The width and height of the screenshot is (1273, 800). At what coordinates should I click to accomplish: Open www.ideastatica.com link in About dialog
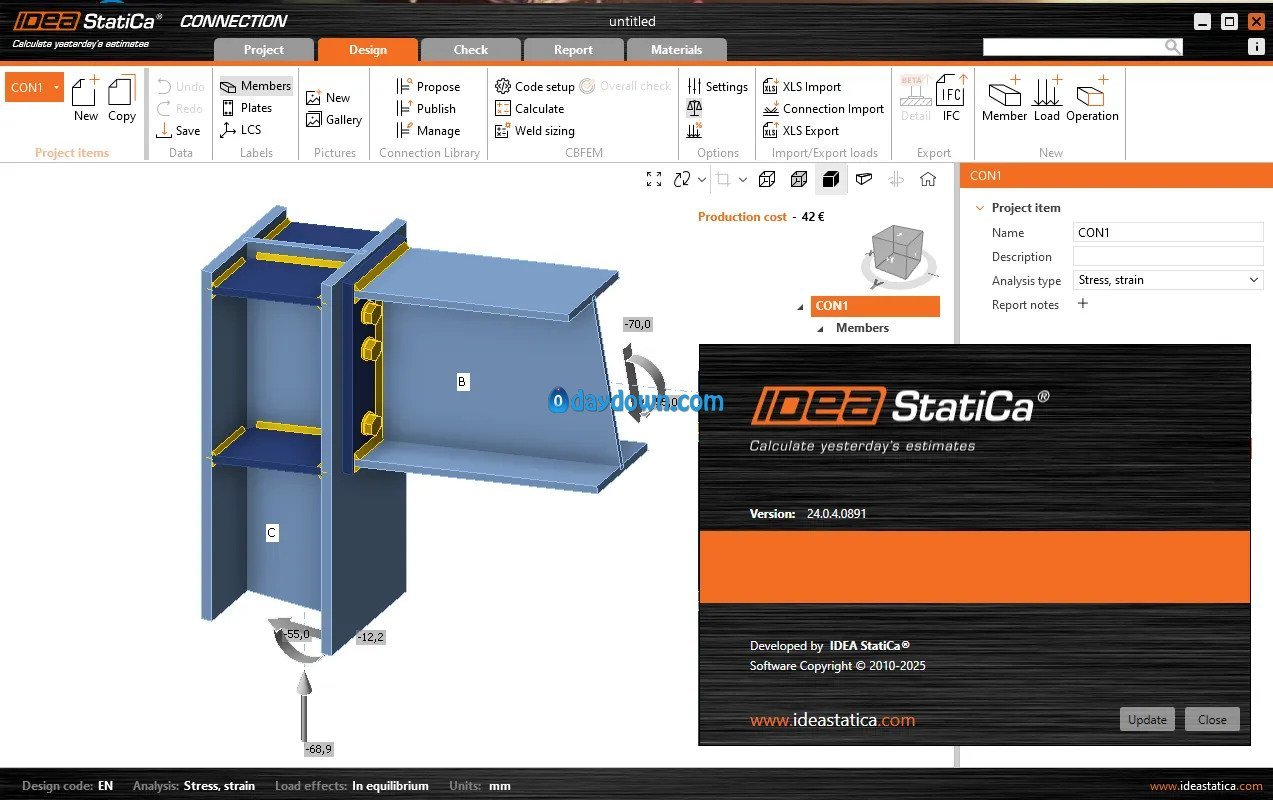(x=832, y=719)
